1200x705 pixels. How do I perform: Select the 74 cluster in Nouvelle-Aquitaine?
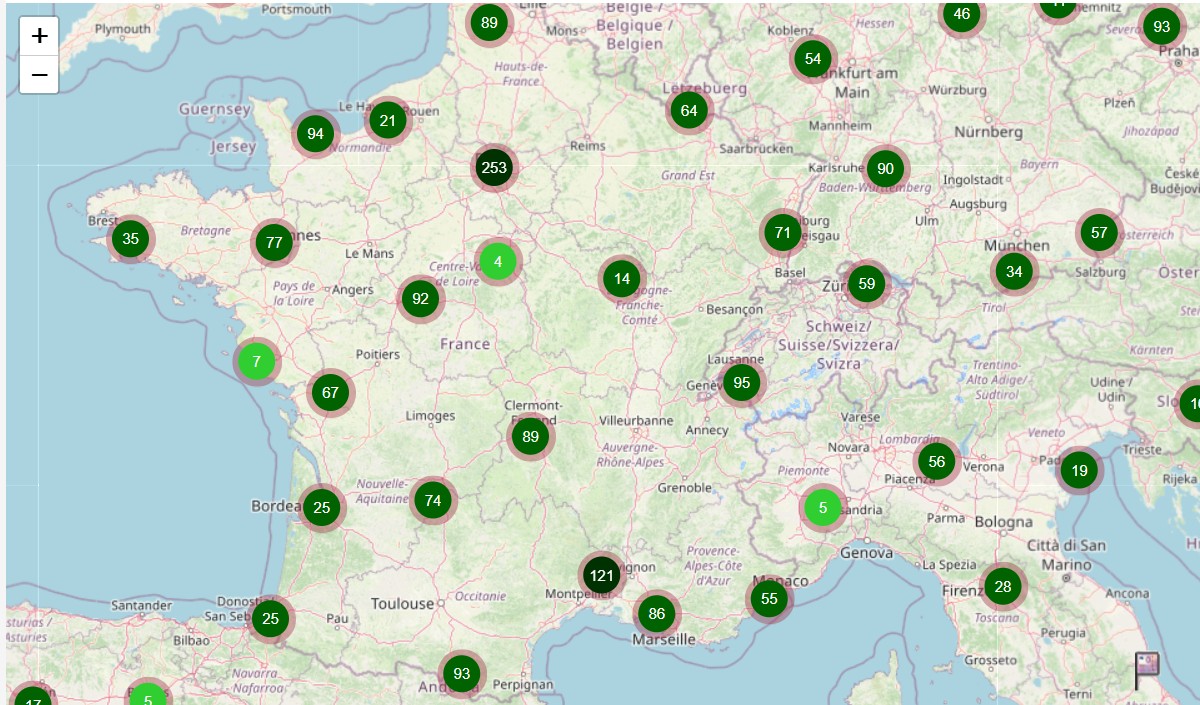pos(433,501)
